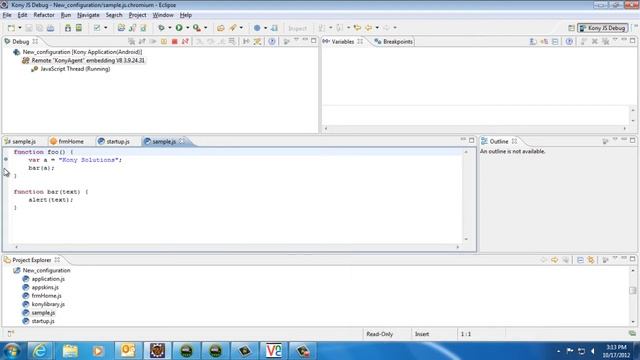This screenshot has width=640, height=360.
Task: Click the help icon in Debug view toolbar
Action: (272, 42)
